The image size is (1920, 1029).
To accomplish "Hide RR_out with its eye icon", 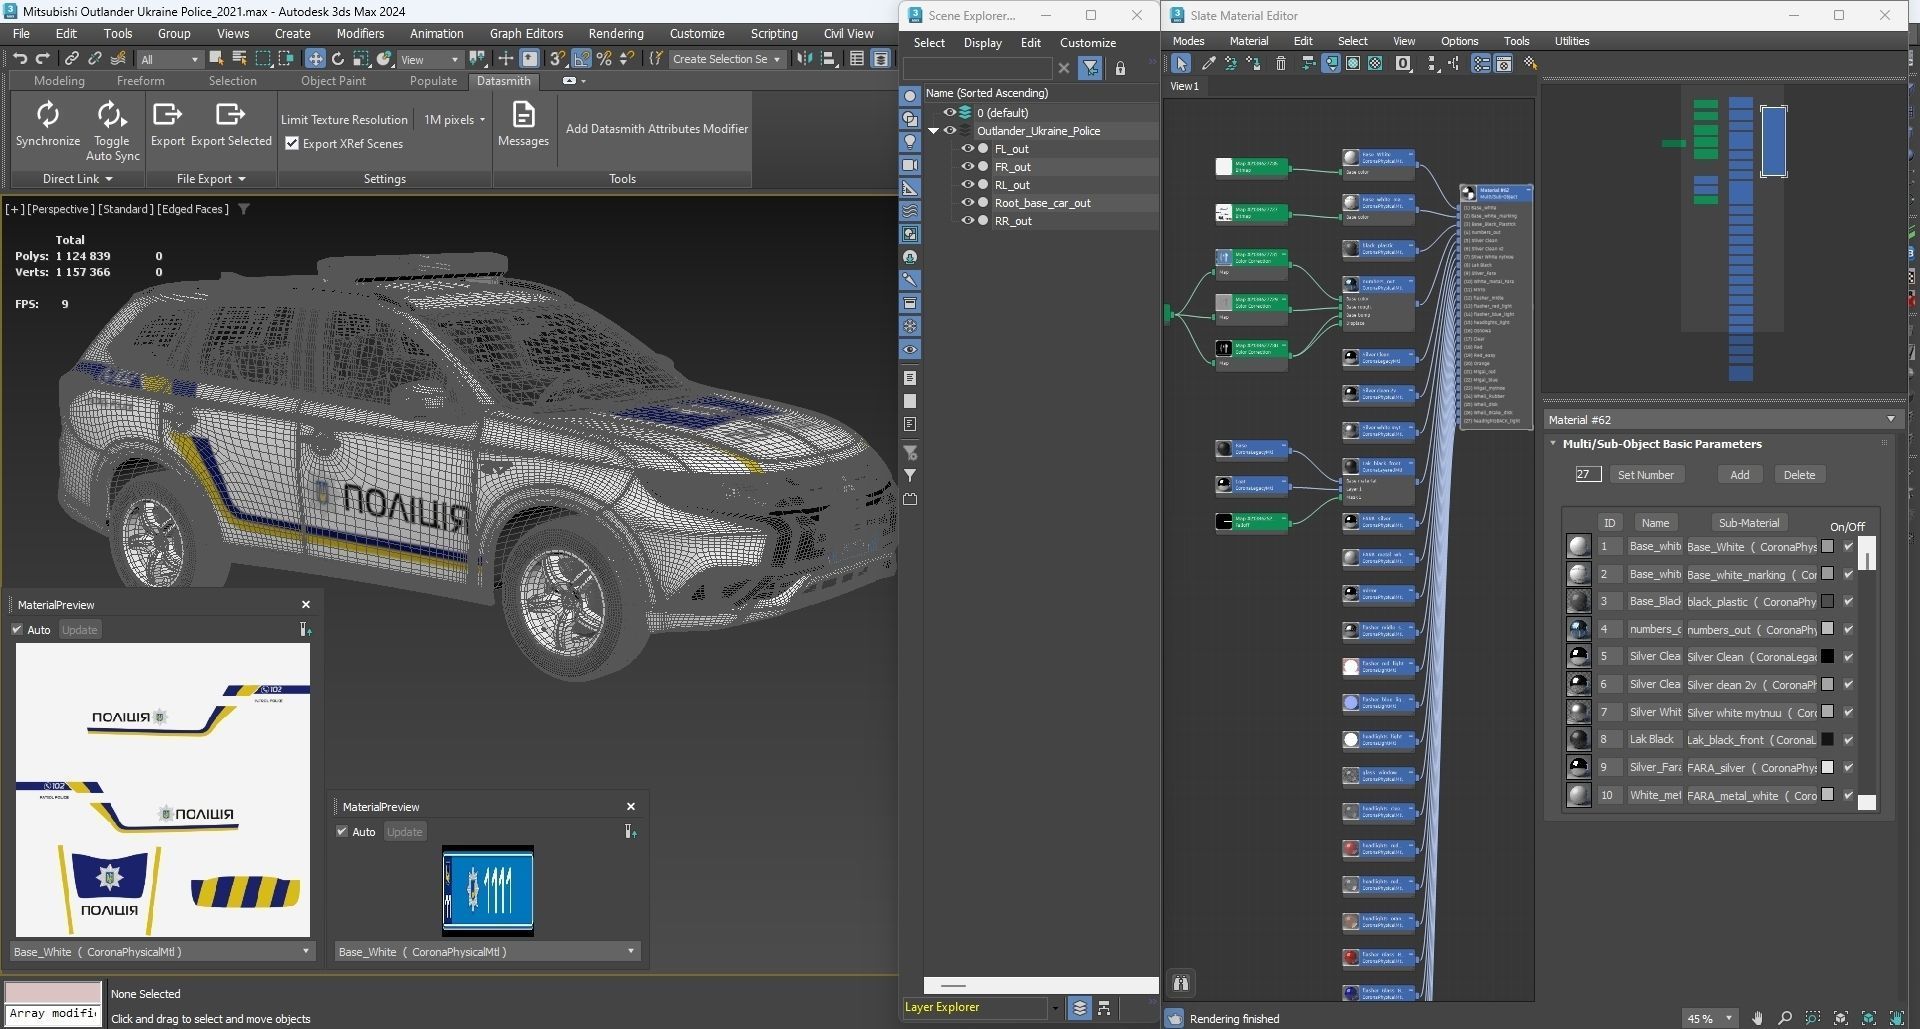I will [967, 220].
